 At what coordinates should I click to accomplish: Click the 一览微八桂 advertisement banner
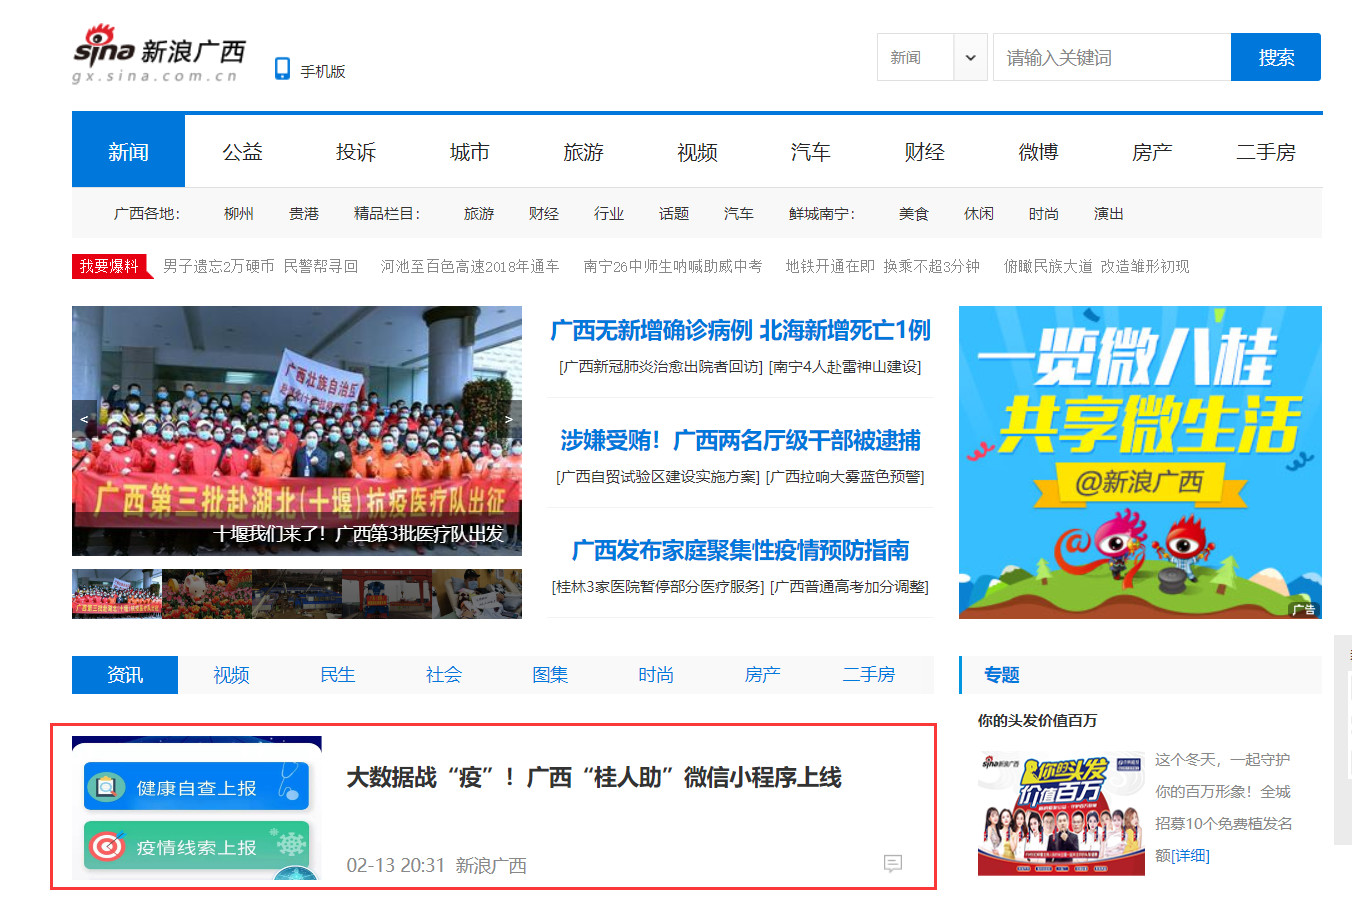(1140, 462)
